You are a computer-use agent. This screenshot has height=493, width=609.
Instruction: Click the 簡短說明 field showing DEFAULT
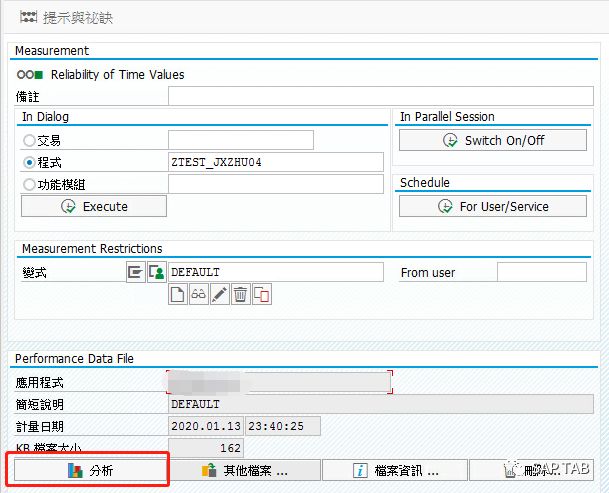tap(381, 404)
